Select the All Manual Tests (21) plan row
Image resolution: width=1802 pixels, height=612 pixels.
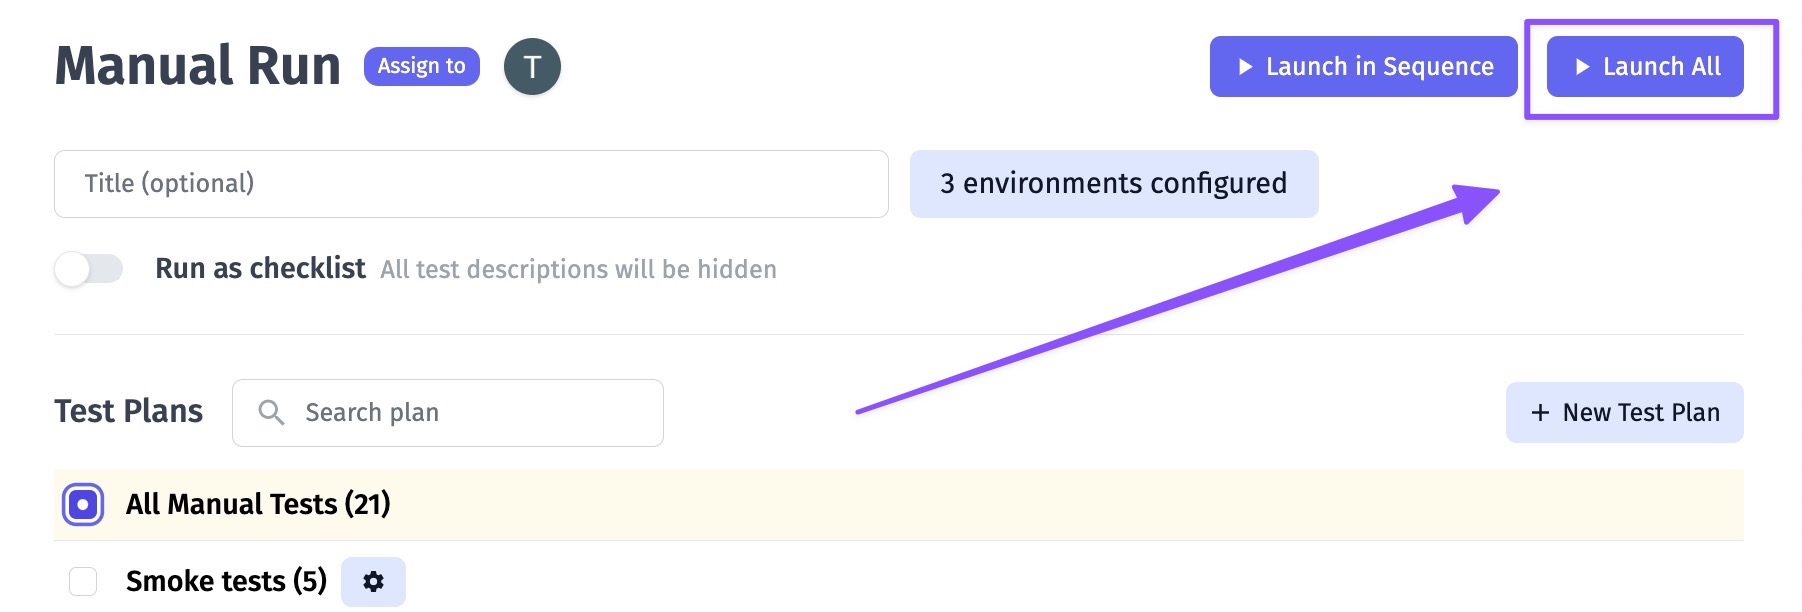[898, 504]
